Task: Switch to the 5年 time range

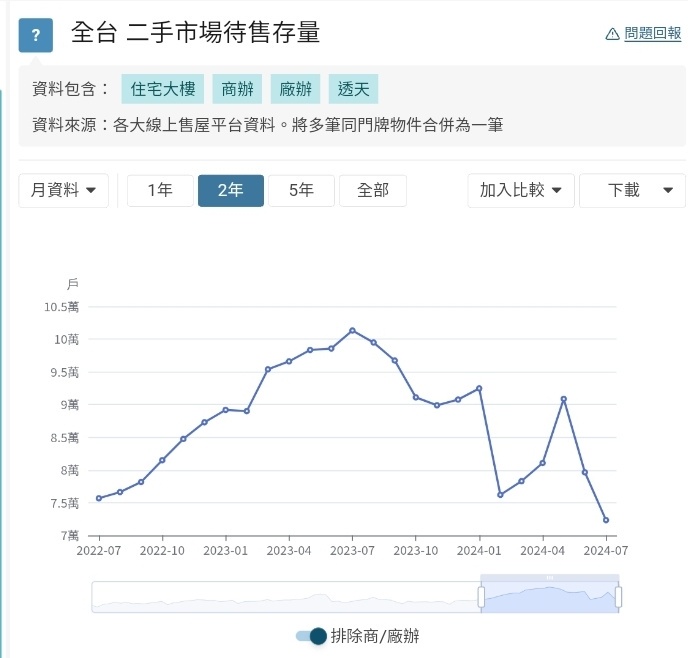Action: (x=301, y=191)
